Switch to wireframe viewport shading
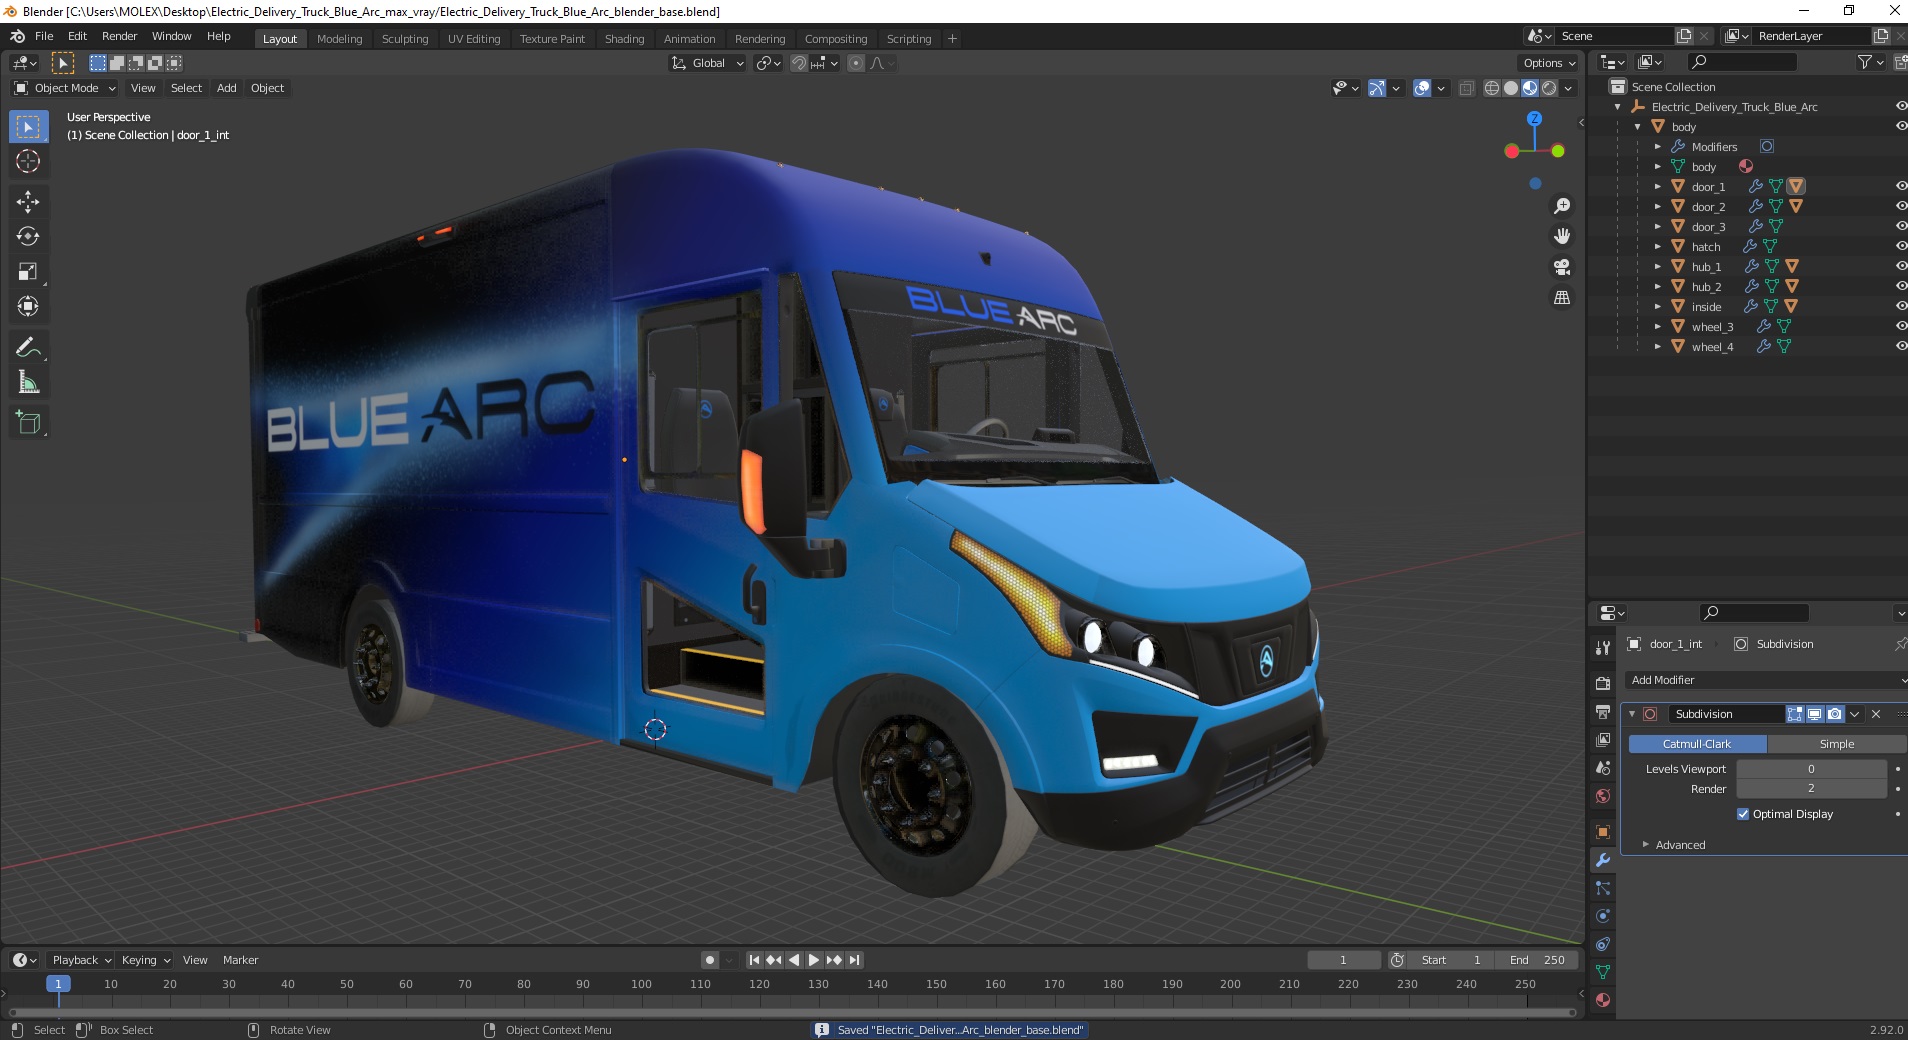This screenshot has width=1908, height=1040. (x=1492, y=88)
